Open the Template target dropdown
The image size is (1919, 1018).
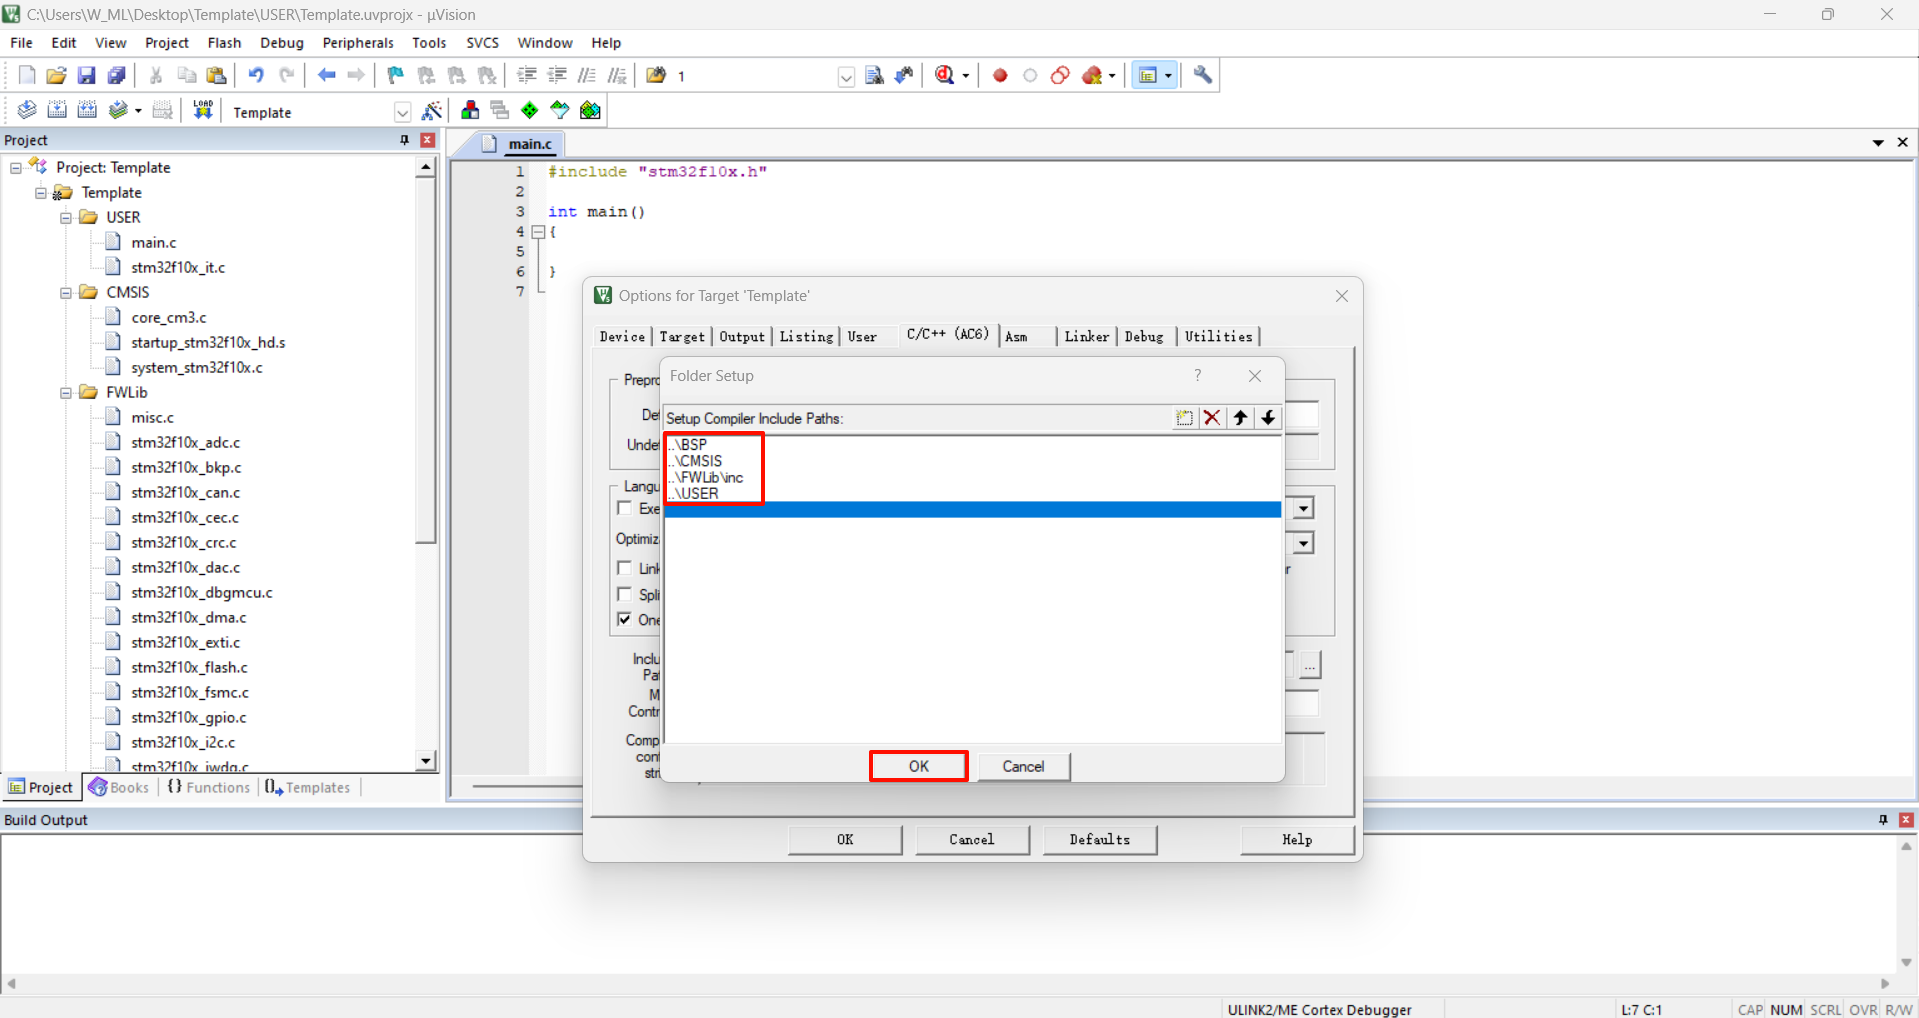point(402,112)
